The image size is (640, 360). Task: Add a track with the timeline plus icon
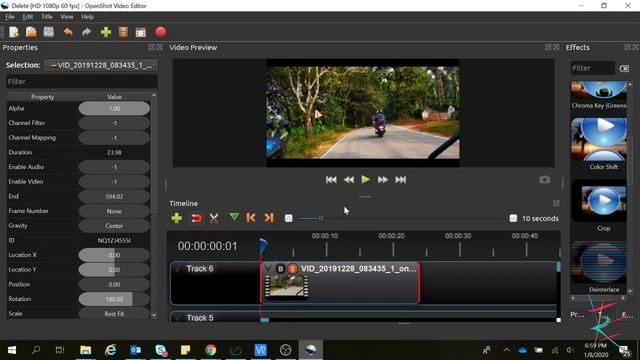[x=176, y=218]
